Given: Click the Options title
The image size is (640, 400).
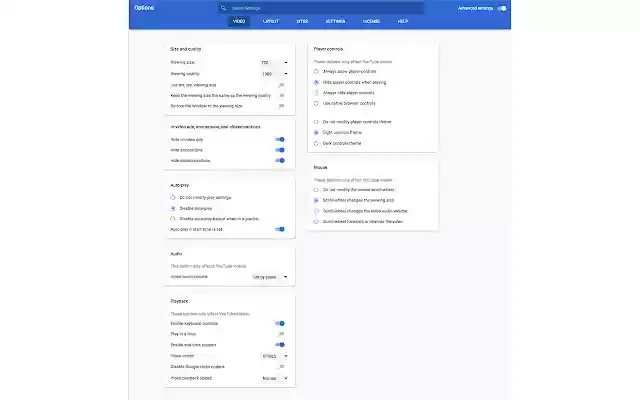Looking at the screenshot, I should [144, 8].
